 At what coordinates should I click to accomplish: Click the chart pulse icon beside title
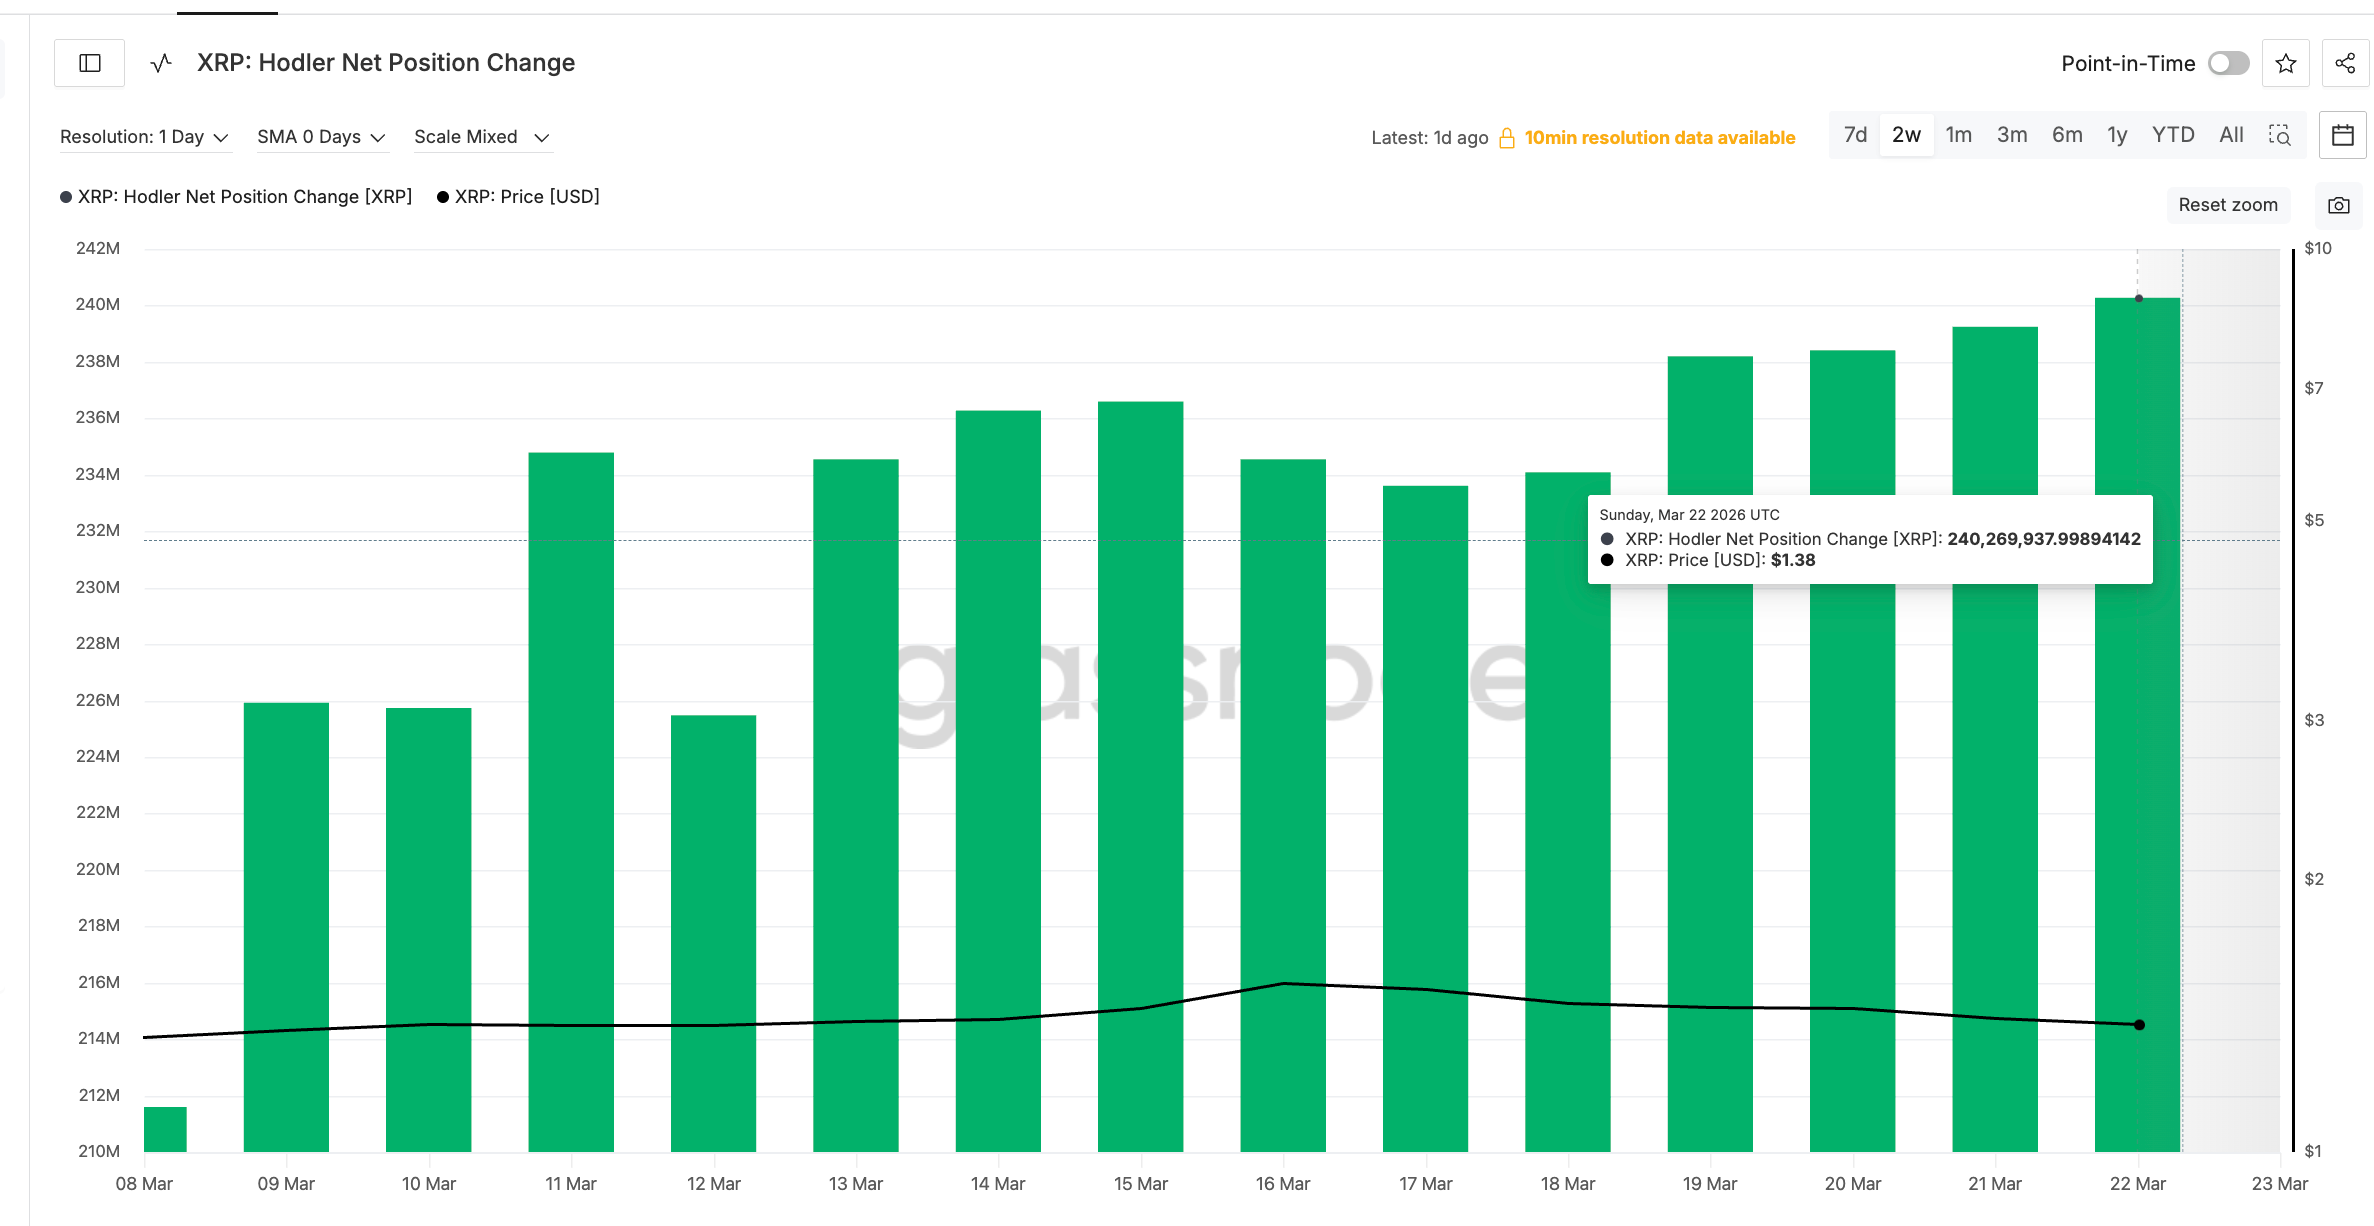(x=161, y=63)
